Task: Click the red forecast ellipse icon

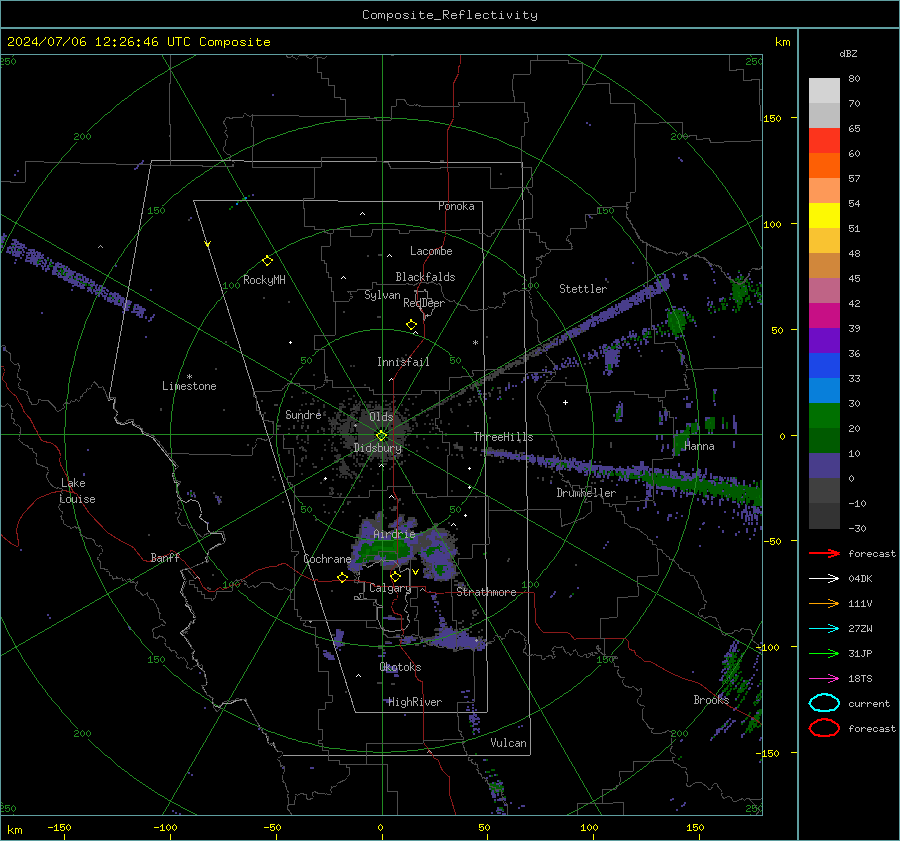Action: (x=824, y=728)
